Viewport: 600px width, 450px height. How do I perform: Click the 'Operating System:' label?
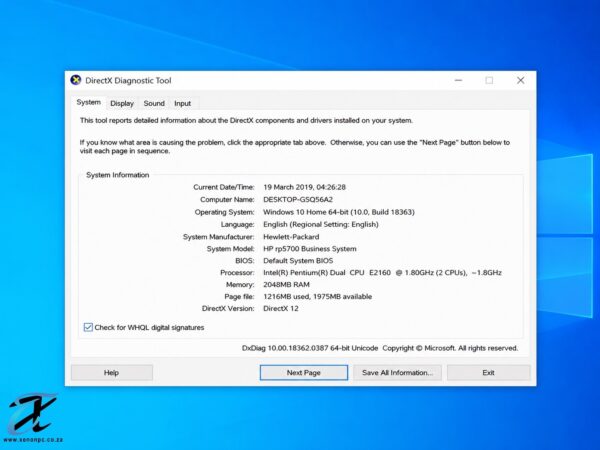click(x=224, y=212)
